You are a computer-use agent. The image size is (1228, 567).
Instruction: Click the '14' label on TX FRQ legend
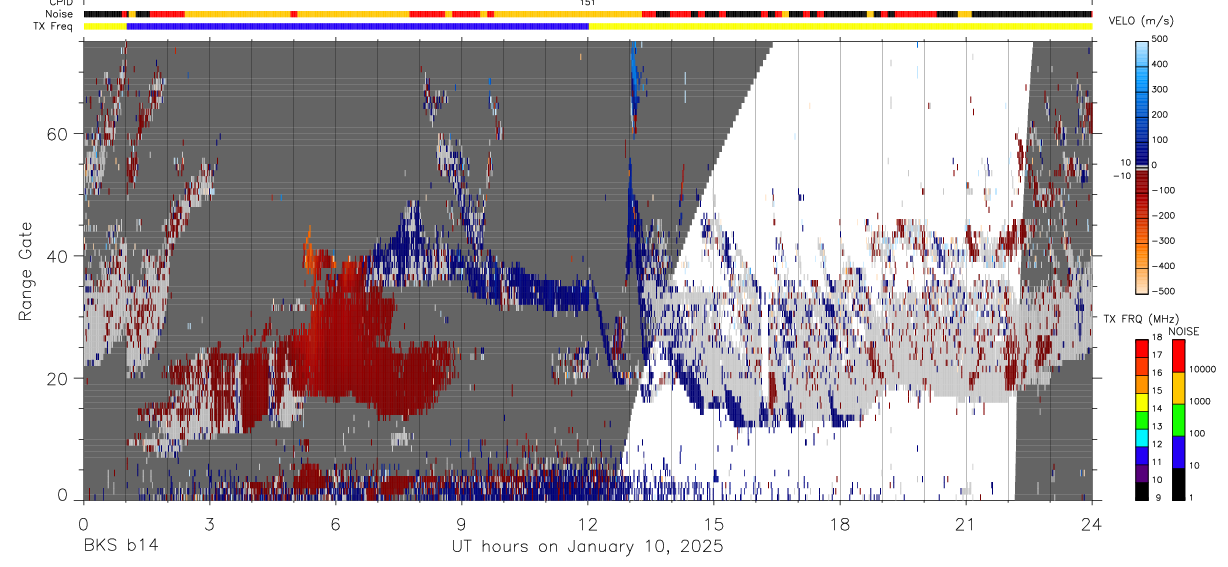1157,408
